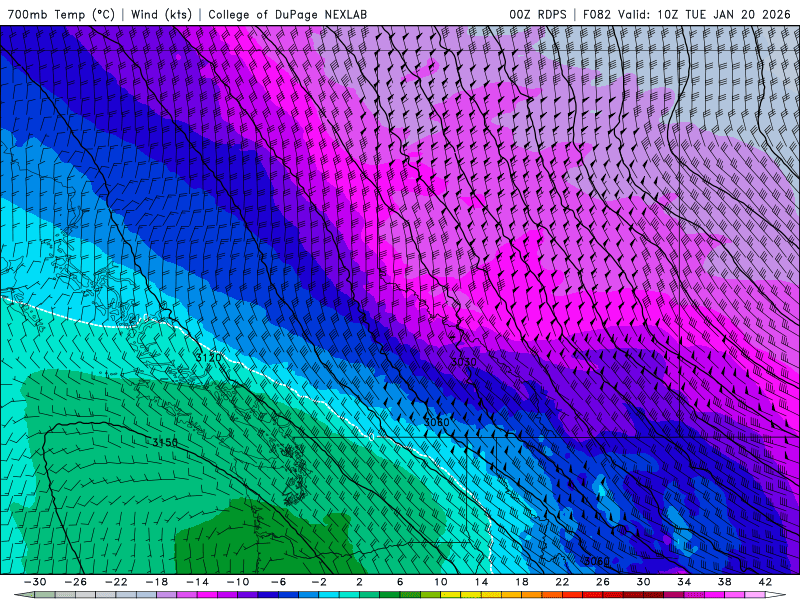Click the 3060 contour label nearest the colorbar

[x=597, y=561]
